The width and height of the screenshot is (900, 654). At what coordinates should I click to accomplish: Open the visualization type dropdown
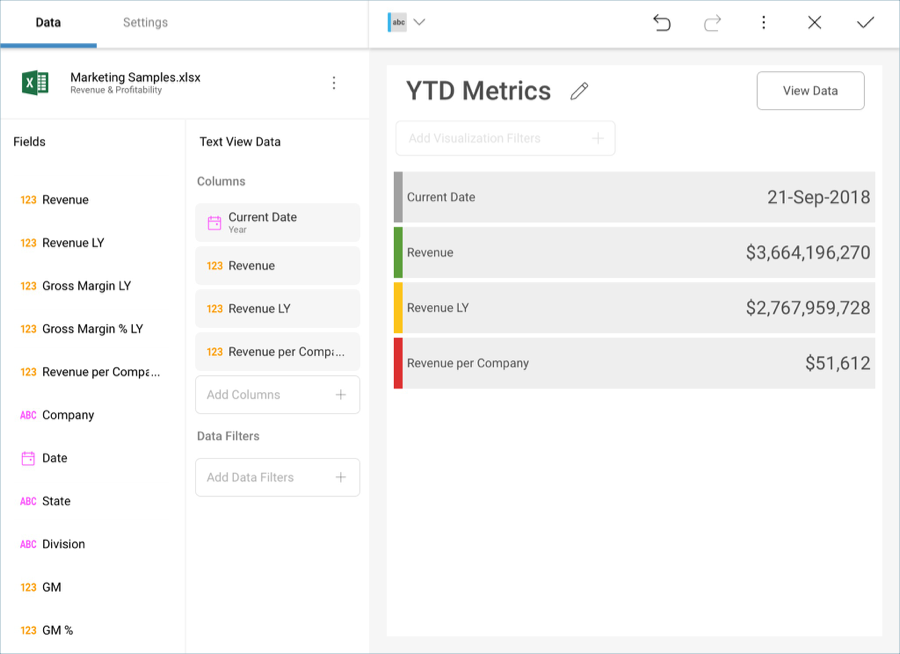click(x=408, y=22)
